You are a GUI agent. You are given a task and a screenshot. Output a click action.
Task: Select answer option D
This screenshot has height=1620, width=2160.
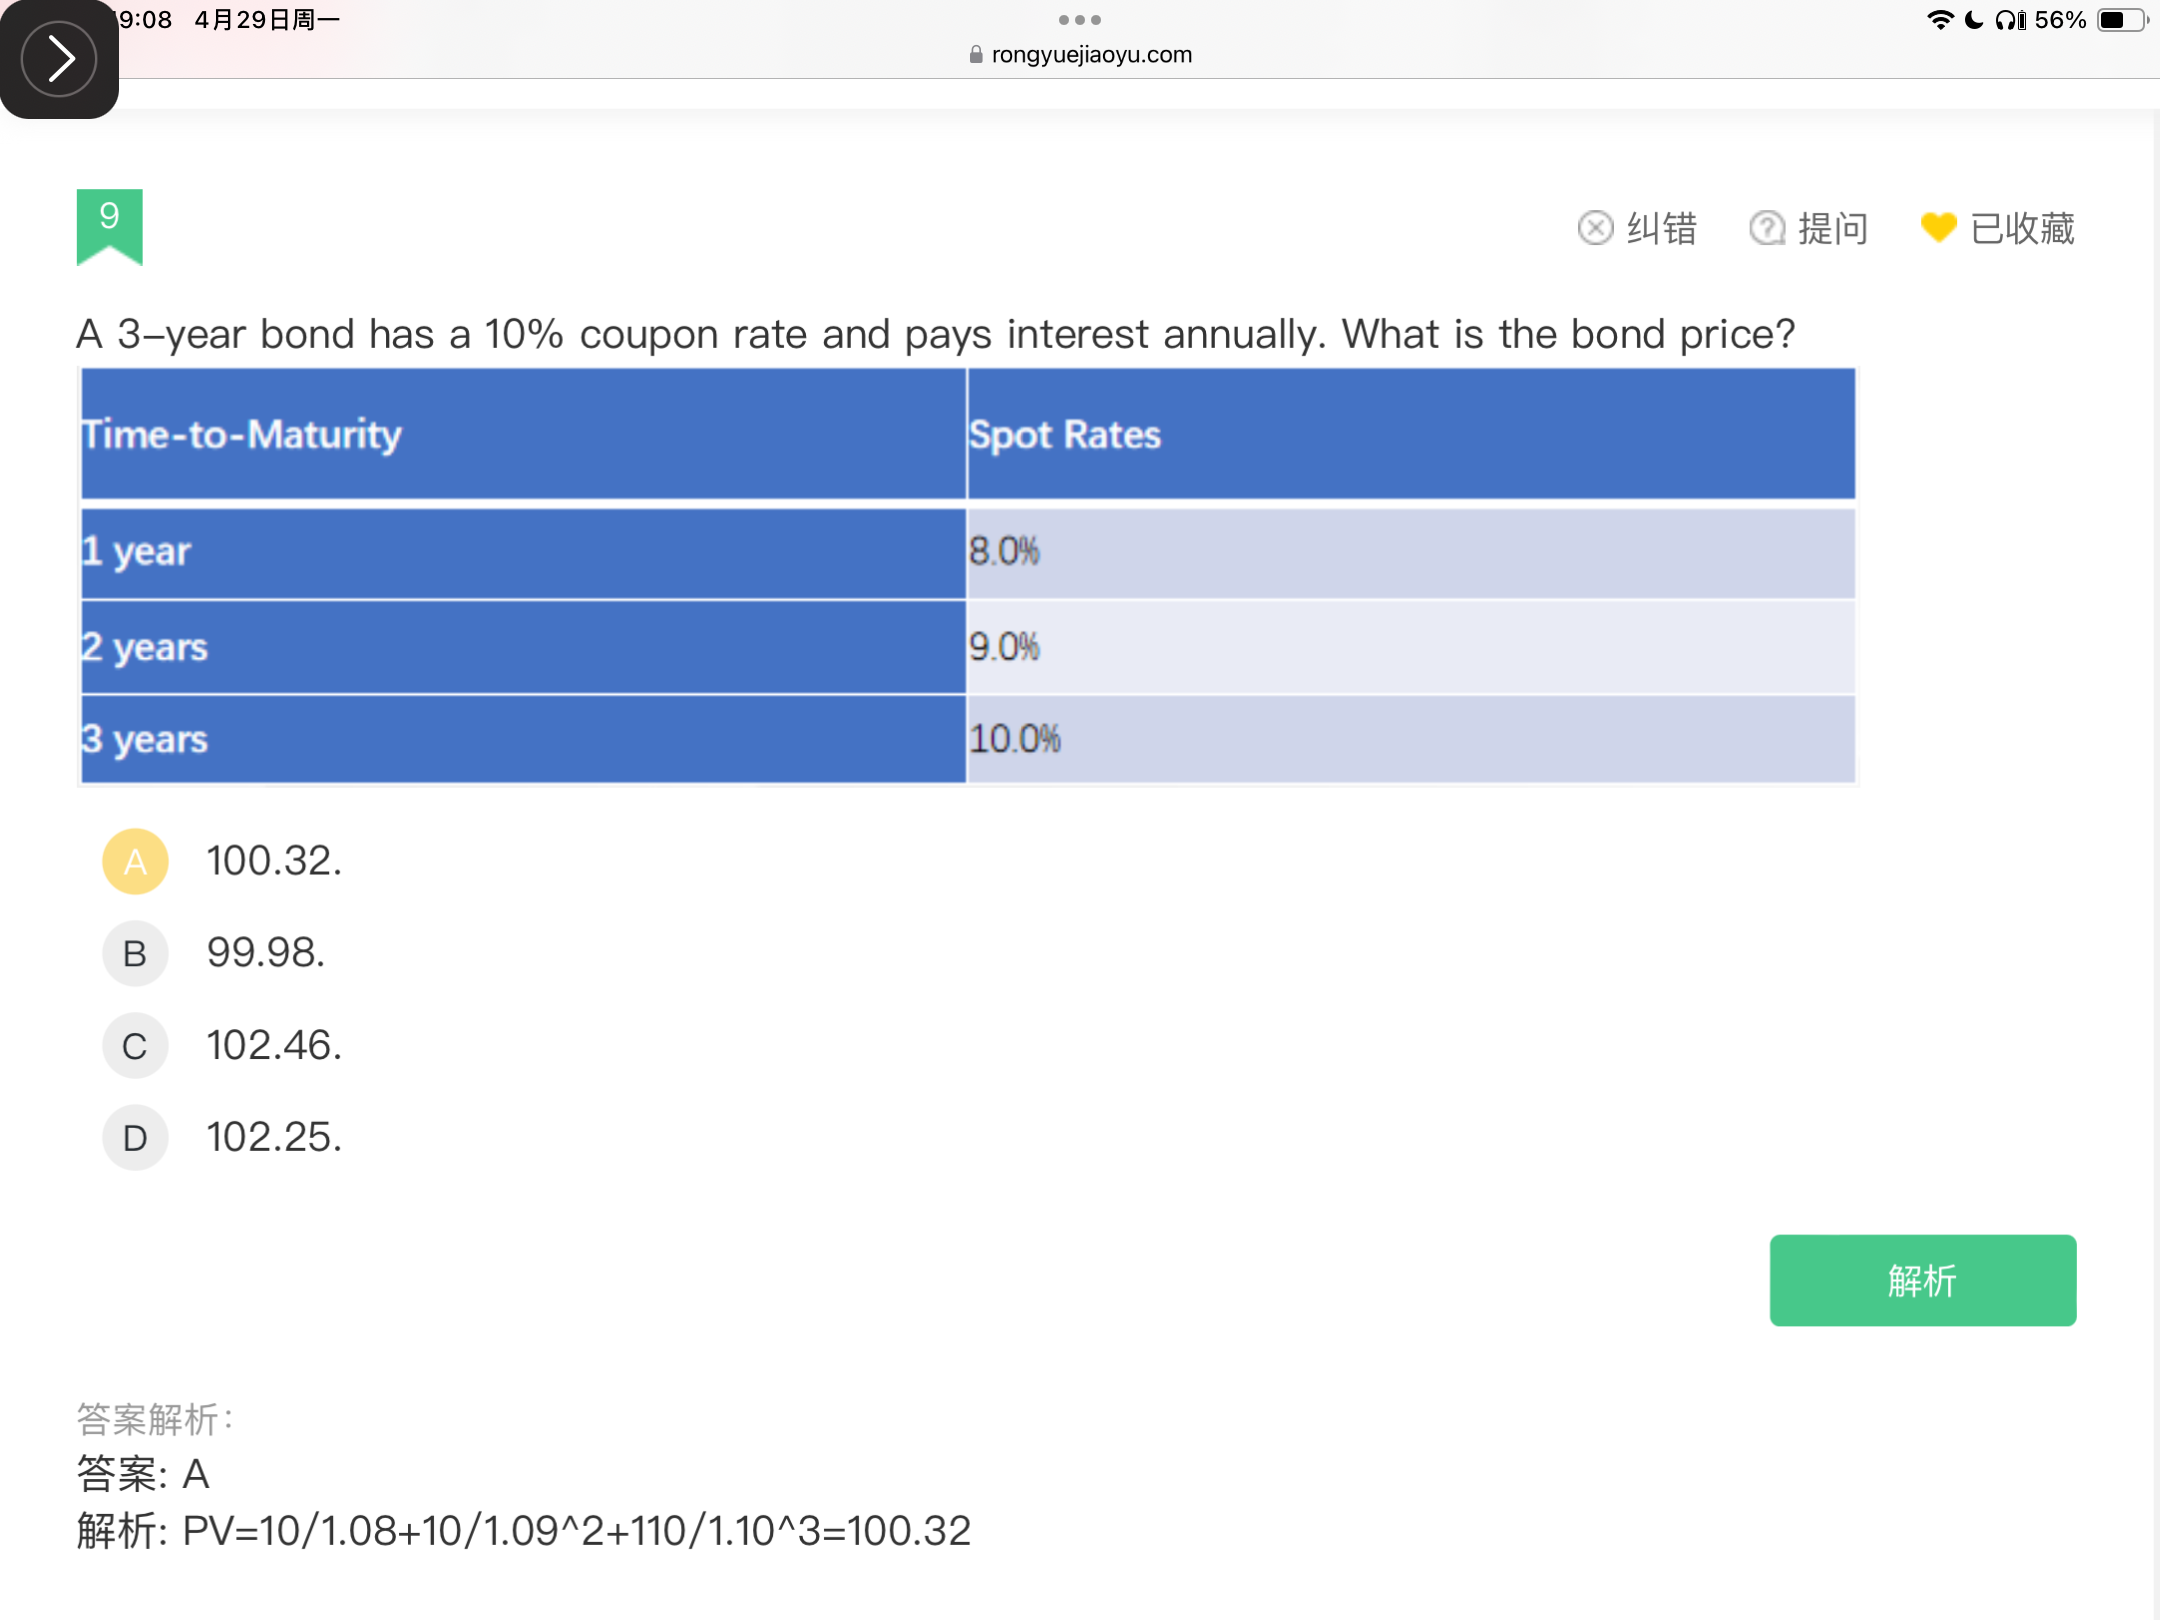pyautogui.click(x=135, y=1138)
